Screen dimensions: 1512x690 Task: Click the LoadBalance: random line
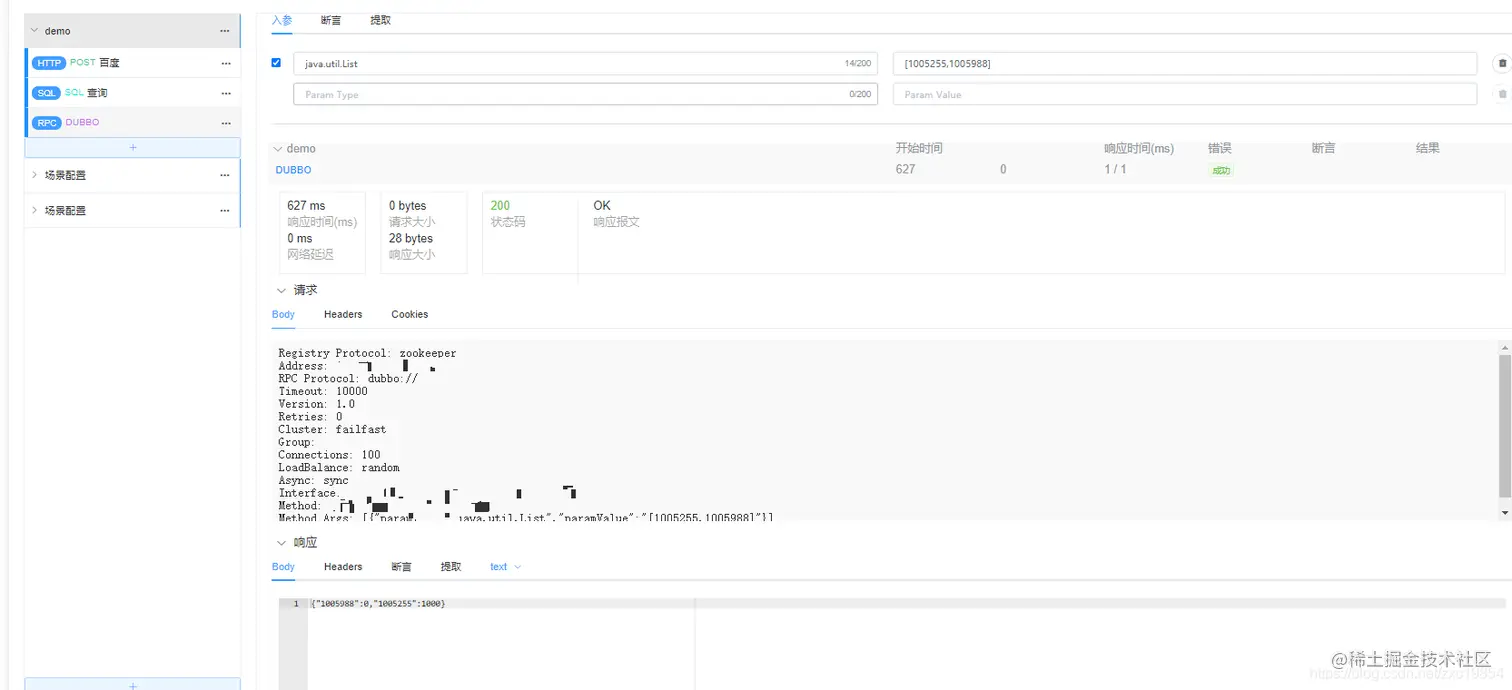pyautogui.click(x=339, y=468)
